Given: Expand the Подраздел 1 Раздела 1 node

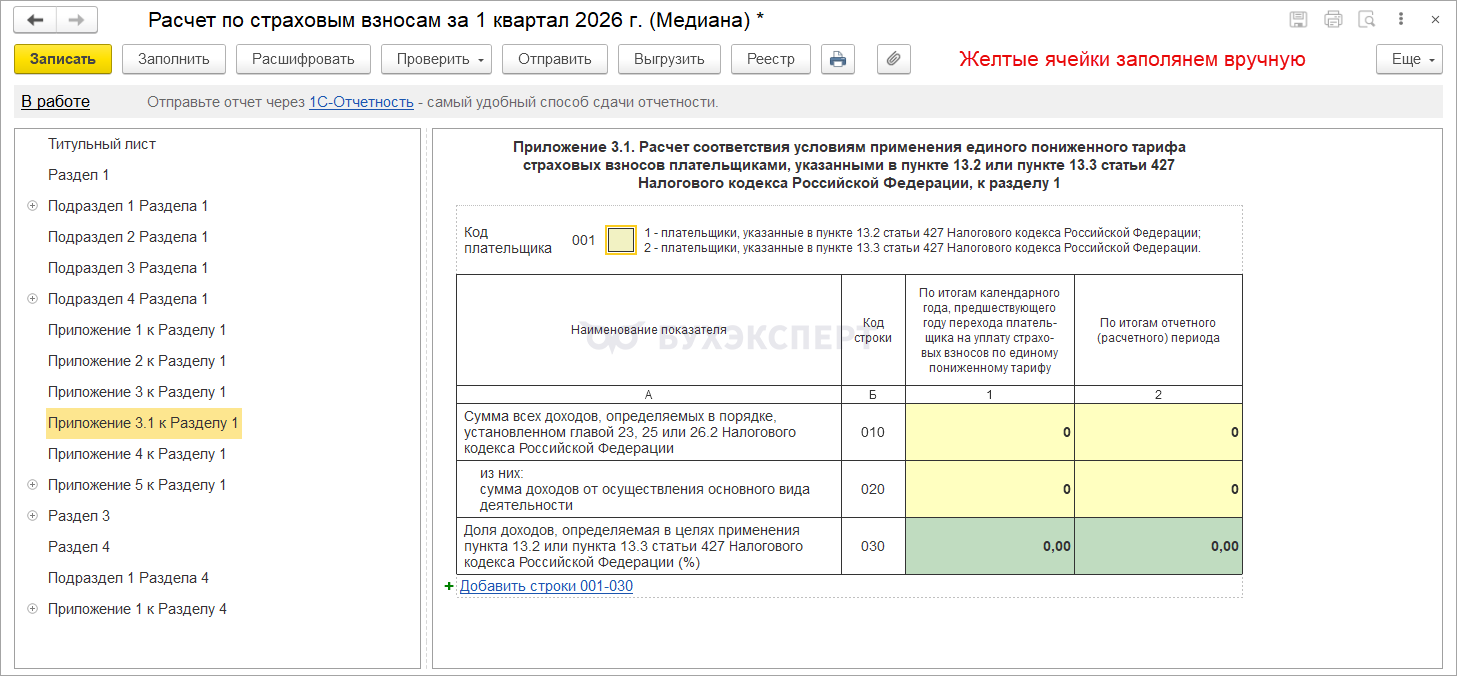Looking at the screenshot, I should pyautogui.click(x=32, y=206).
